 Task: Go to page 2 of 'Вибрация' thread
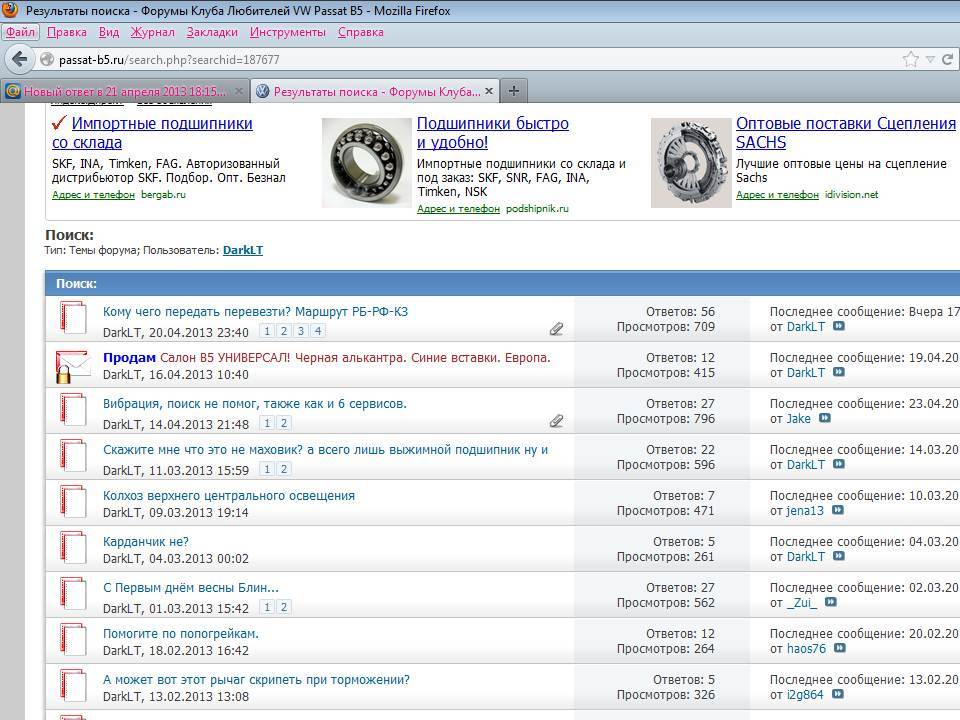pos(283,423)
